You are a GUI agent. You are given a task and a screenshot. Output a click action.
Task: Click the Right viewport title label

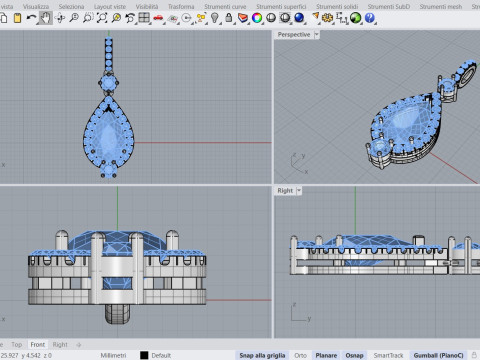click(x=285, y=191)
